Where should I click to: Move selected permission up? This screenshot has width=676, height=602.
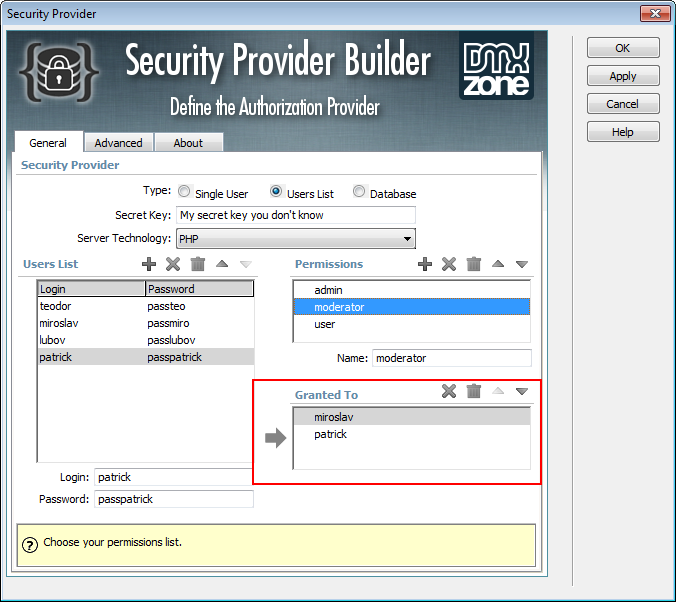498,263
